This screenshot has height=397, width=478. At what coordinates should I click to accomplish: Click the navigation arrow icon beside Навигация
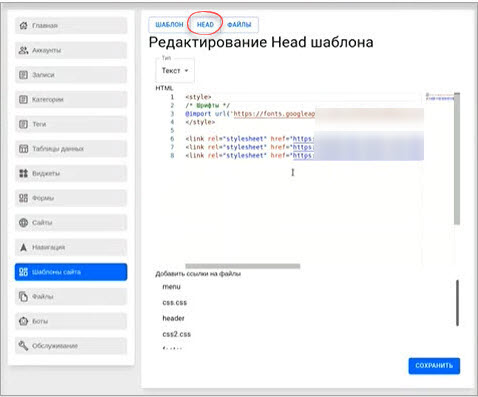(x=23, y=247)
